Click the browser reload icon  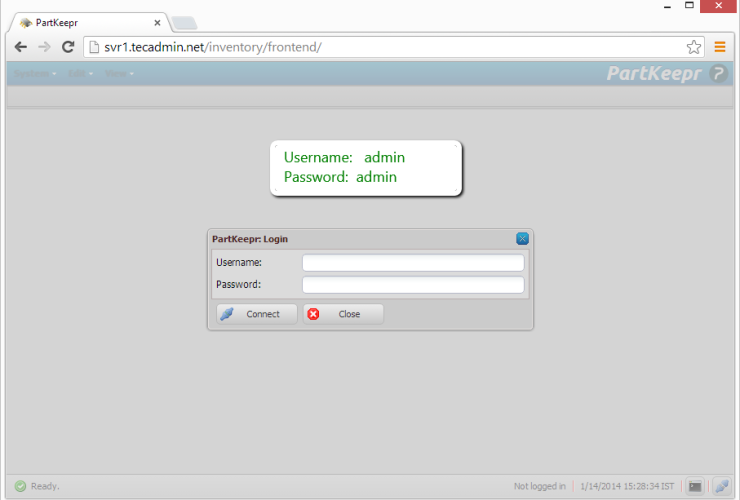pos(68,46)
